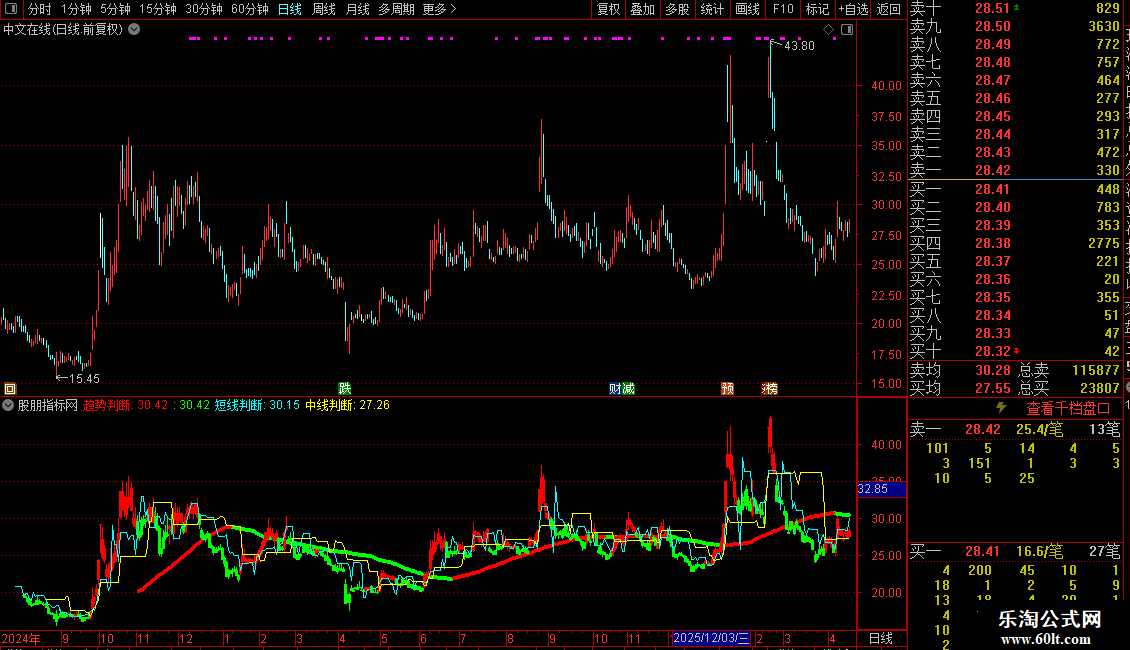Toggle the left sidebar panel icon
Screen dimensions: 1130x650
[x=11, y=9]
